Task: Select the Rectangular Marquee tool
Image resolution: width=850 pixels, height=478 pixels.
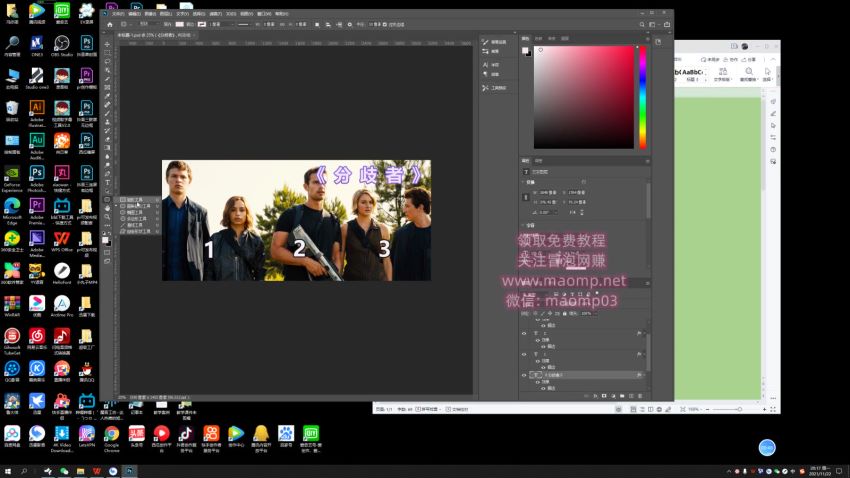Action: (x=107, y=53)
